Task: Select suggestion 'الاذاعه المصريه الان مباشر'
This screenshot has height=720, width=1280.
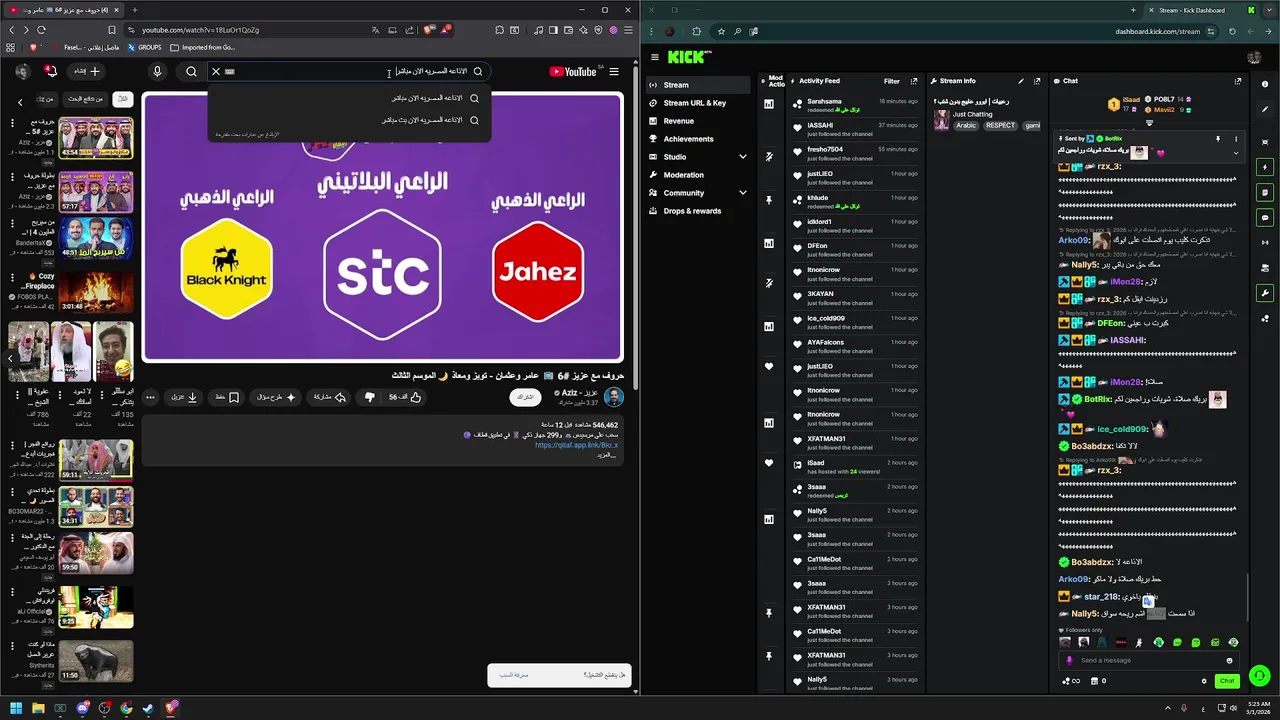Action: click(x=349, y=98)
